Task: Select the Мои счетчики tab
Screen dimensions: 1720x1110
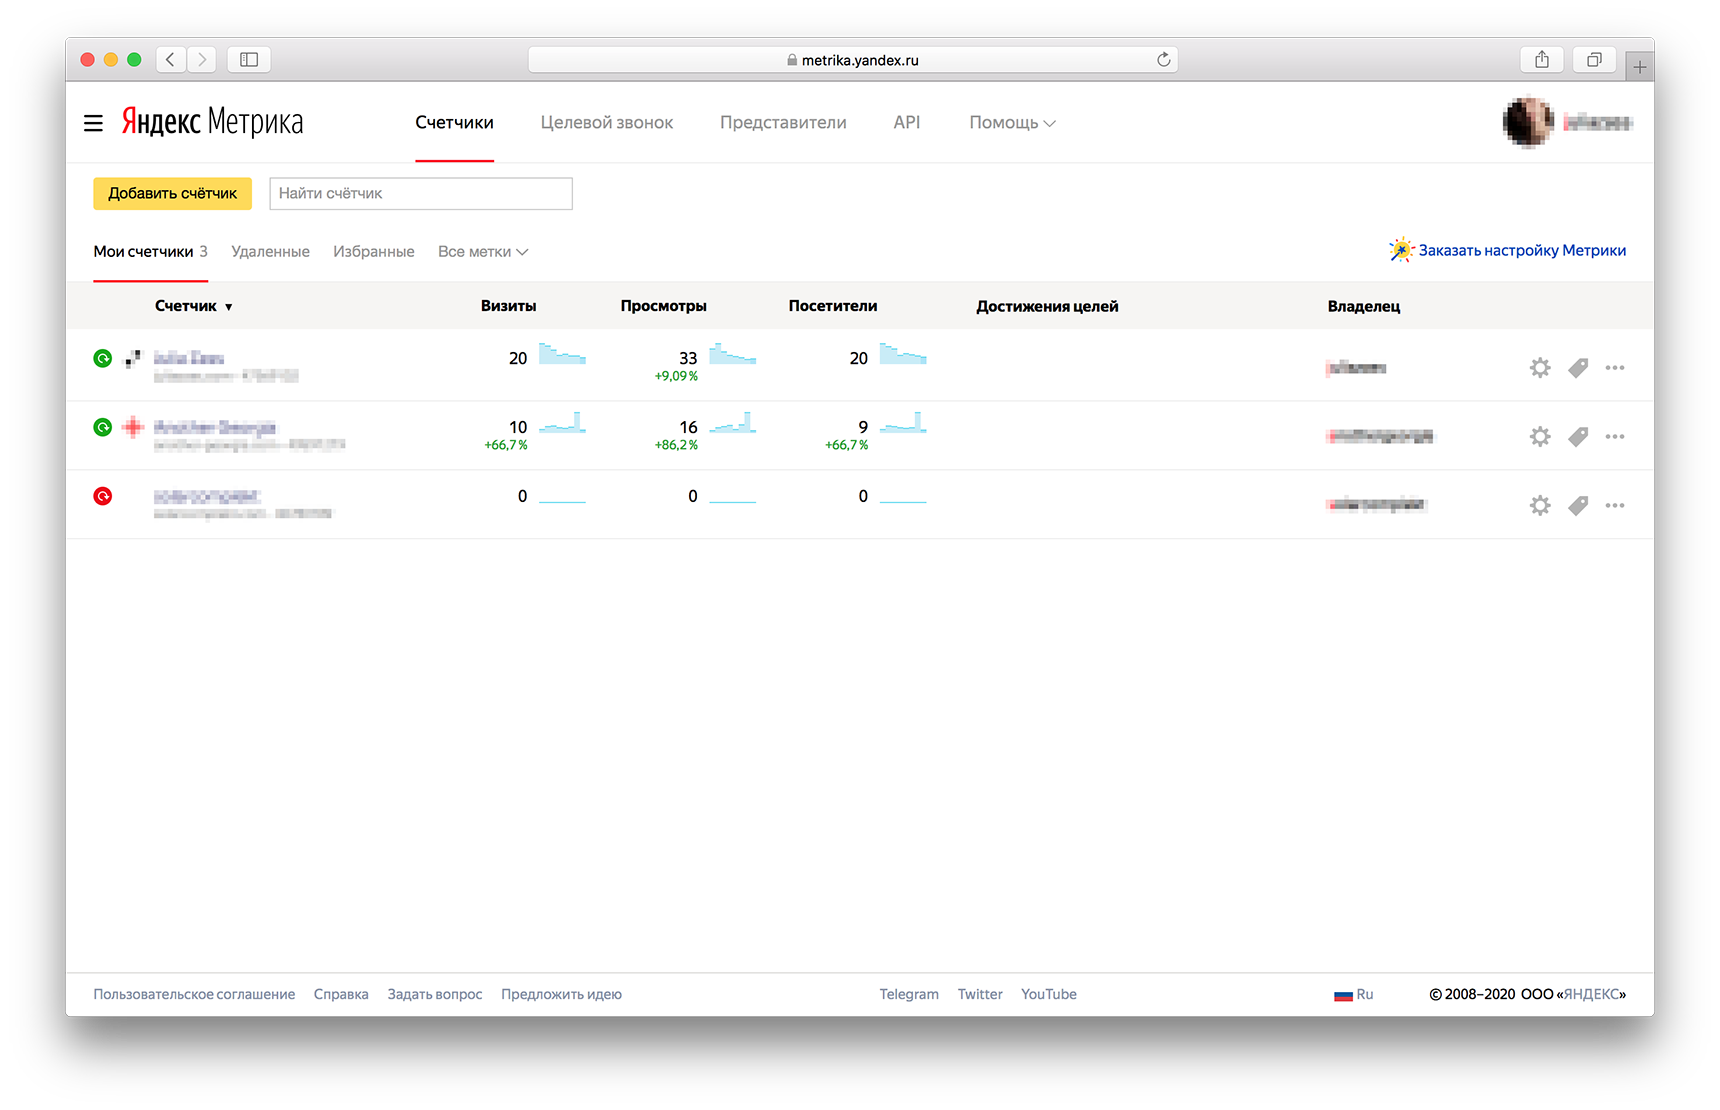Action: (x=150, y=251)
